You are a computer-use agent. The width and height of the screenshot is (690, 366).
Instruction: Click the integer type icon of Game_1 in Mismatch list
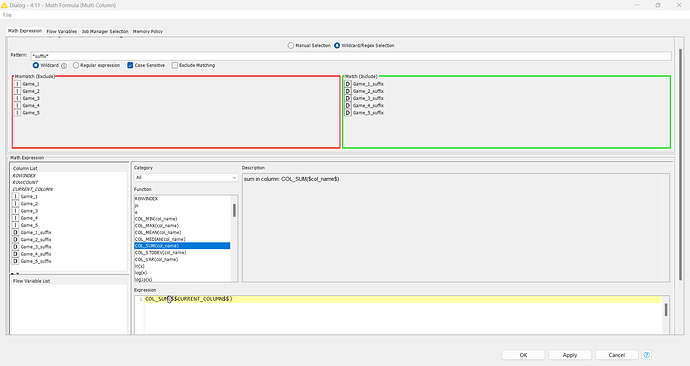[17, 84]
